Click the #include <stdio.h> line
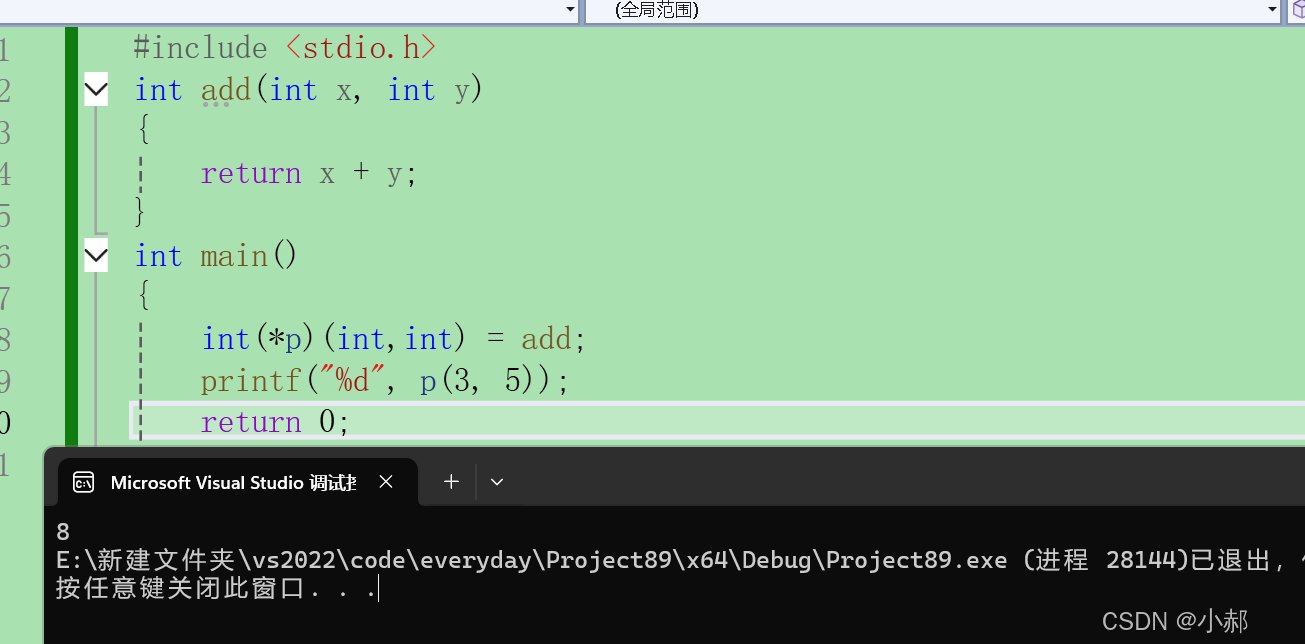The width and height of the screenshot is (1305, 644). (x=285, y=48)
